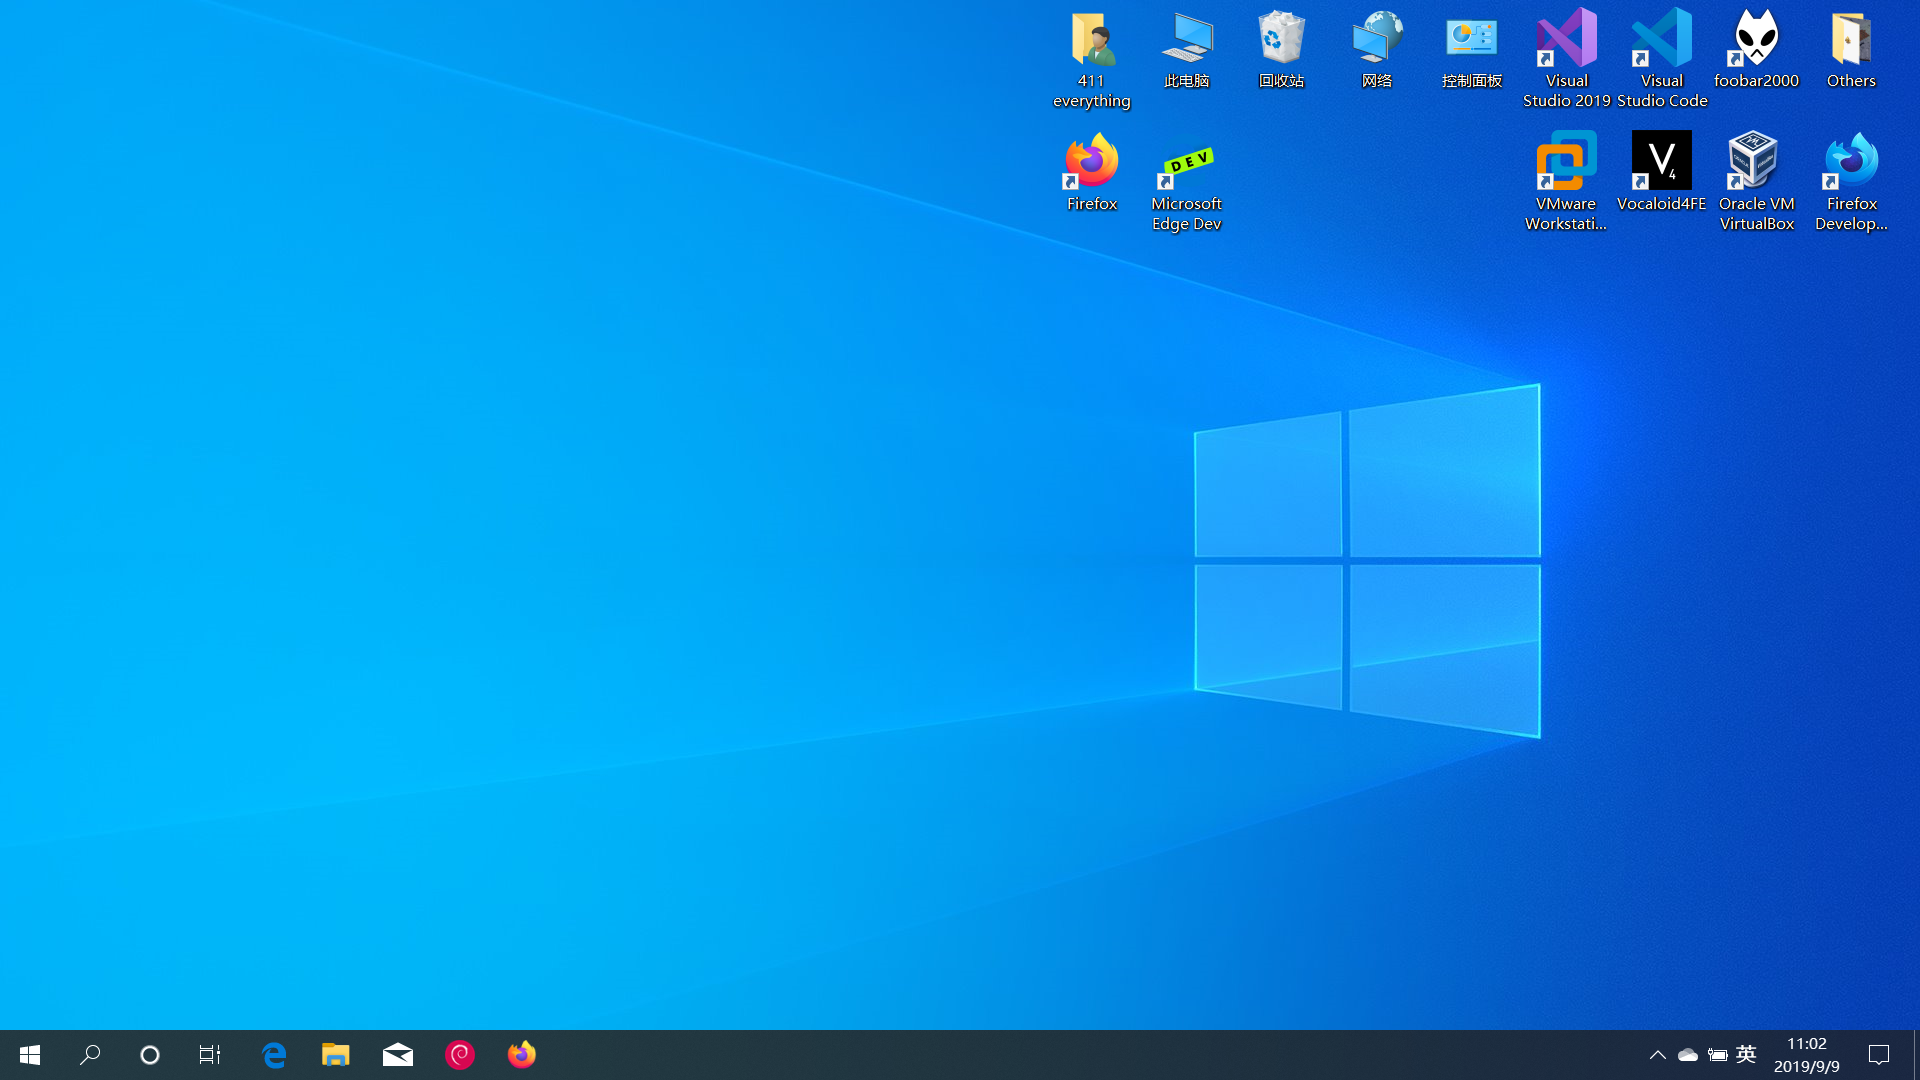
Task: Open File Explorer from the taskbar
Action: tap(335, 1055)
